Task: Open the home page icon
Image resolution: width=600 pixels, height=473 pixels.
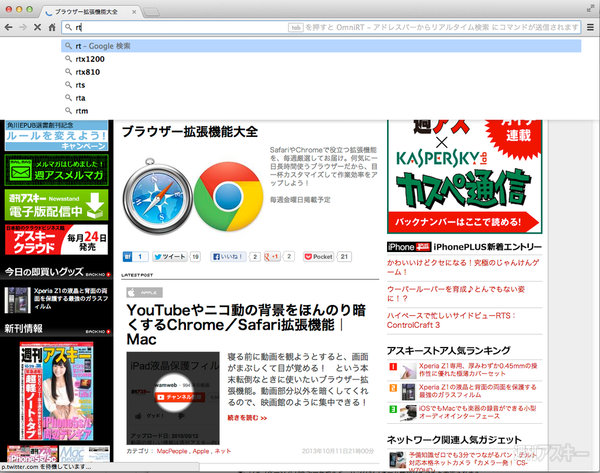Action: click(52, 27)
